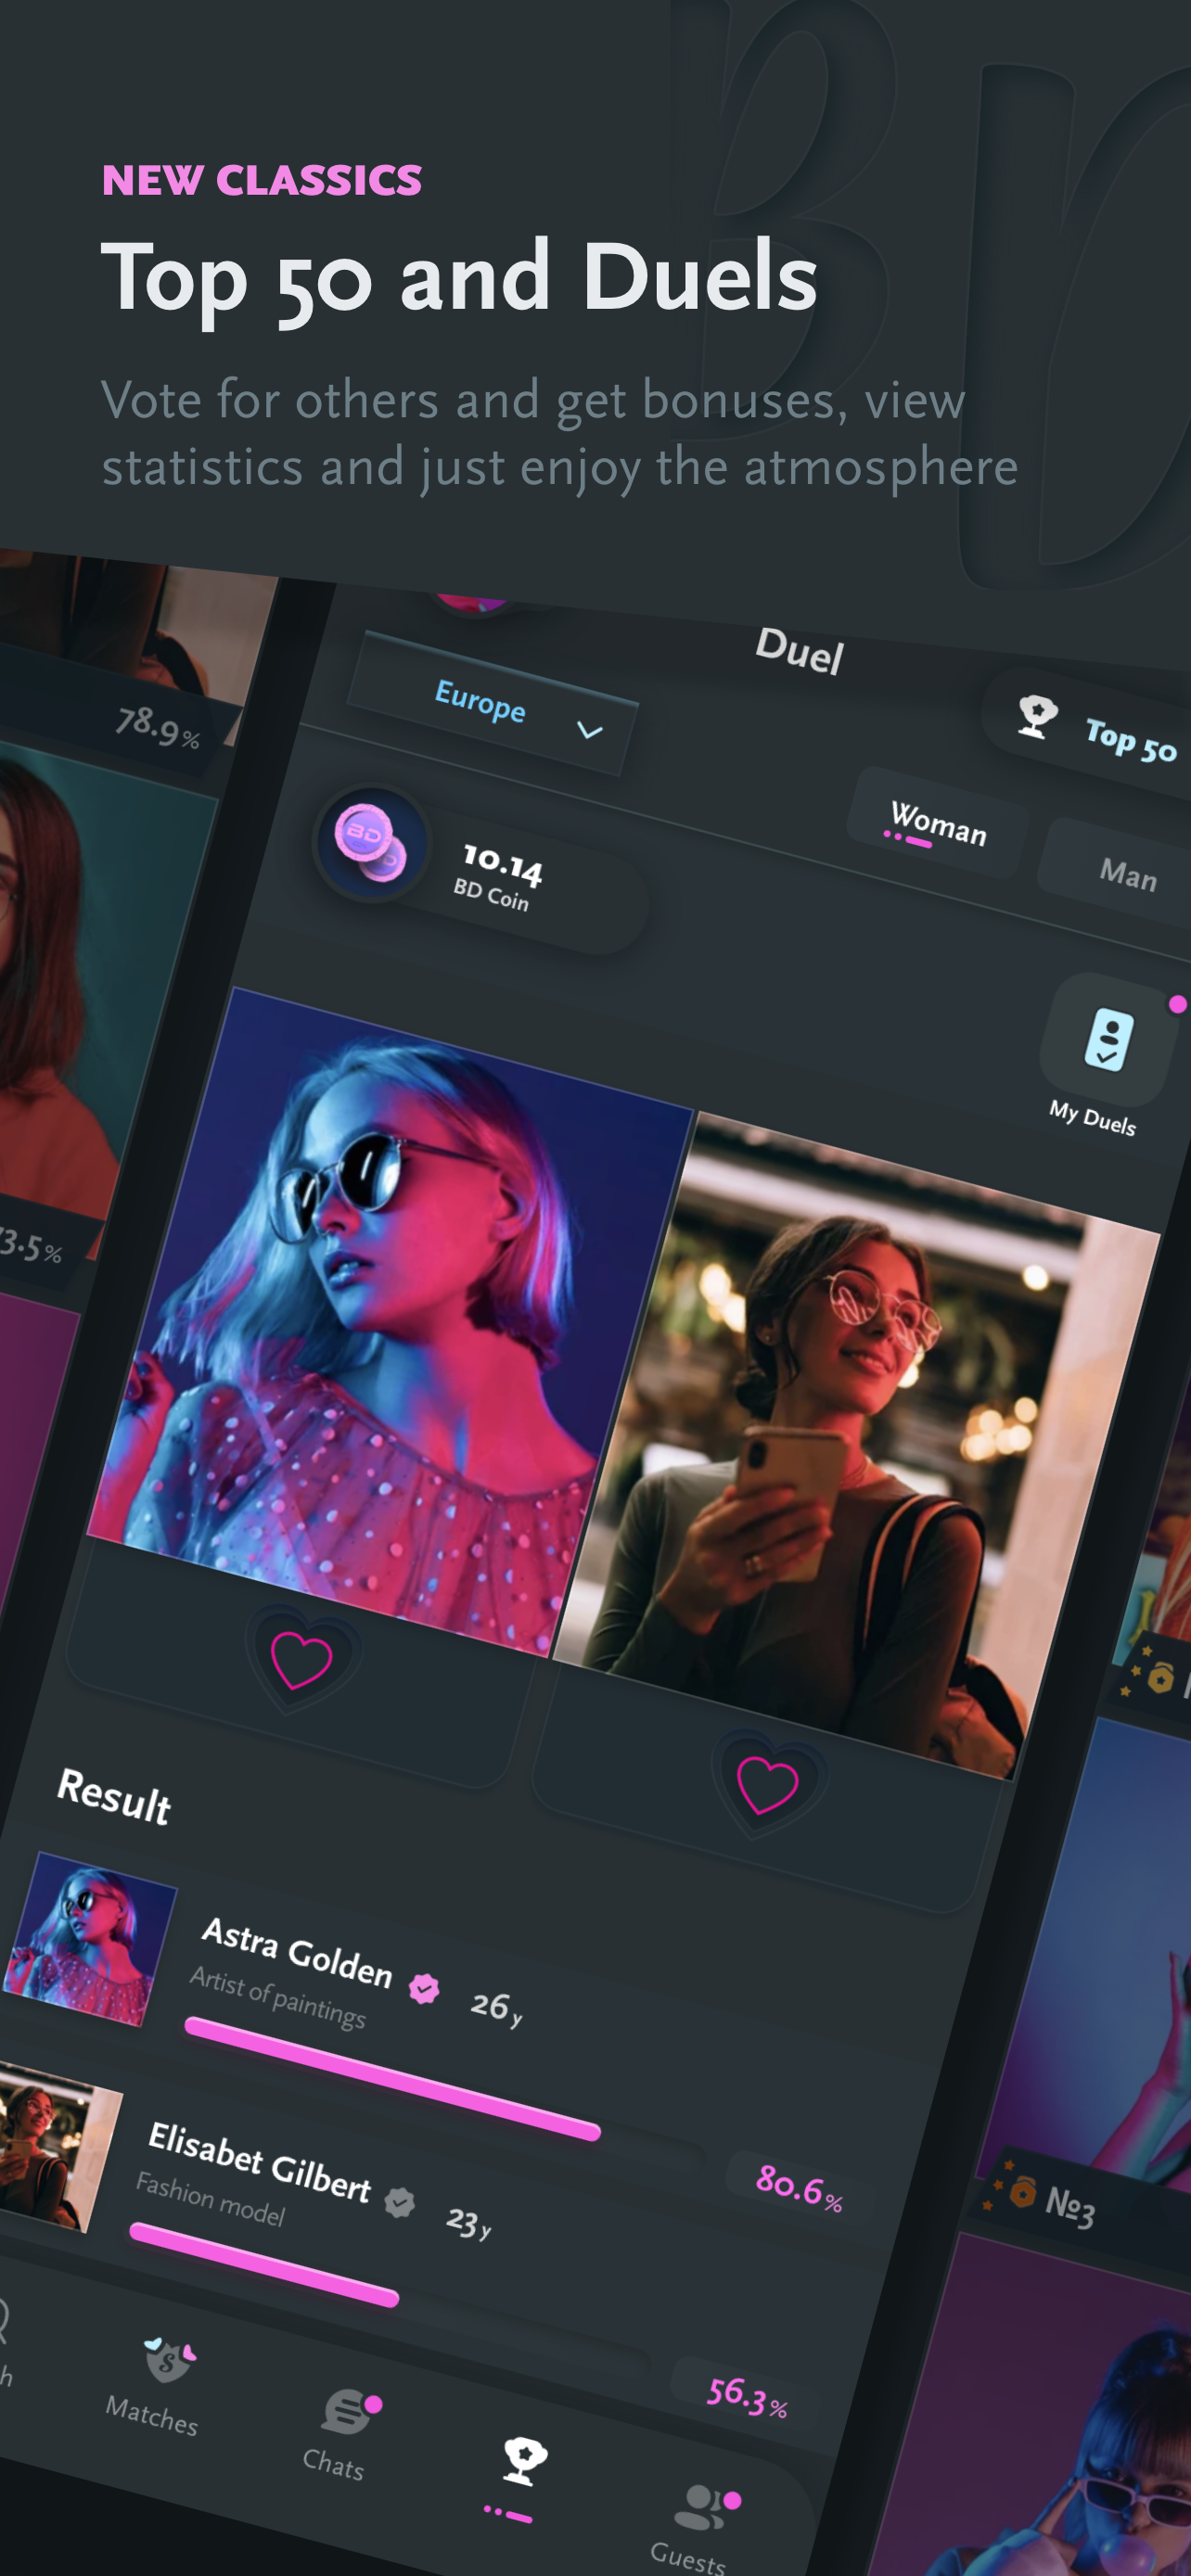Open the Matches tab
1191x2576 pixels.
(156, 2387)
